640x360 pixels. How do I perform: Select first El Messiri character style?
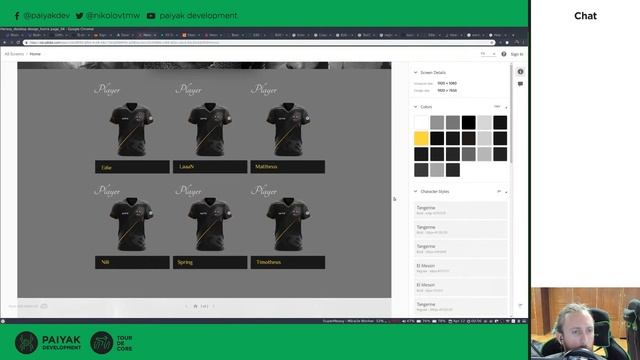pyautogui.click(x=460, y=268)
